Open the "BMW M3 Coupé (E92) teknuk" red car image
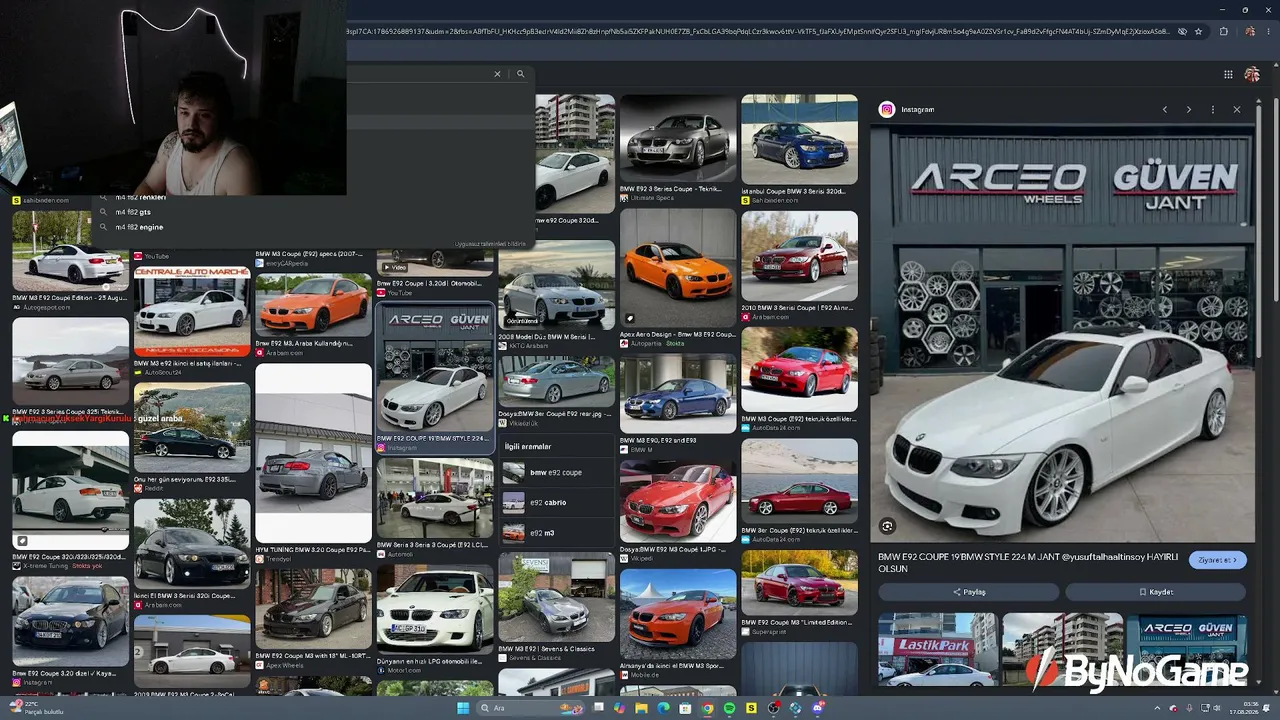 [x=799, y=369]
